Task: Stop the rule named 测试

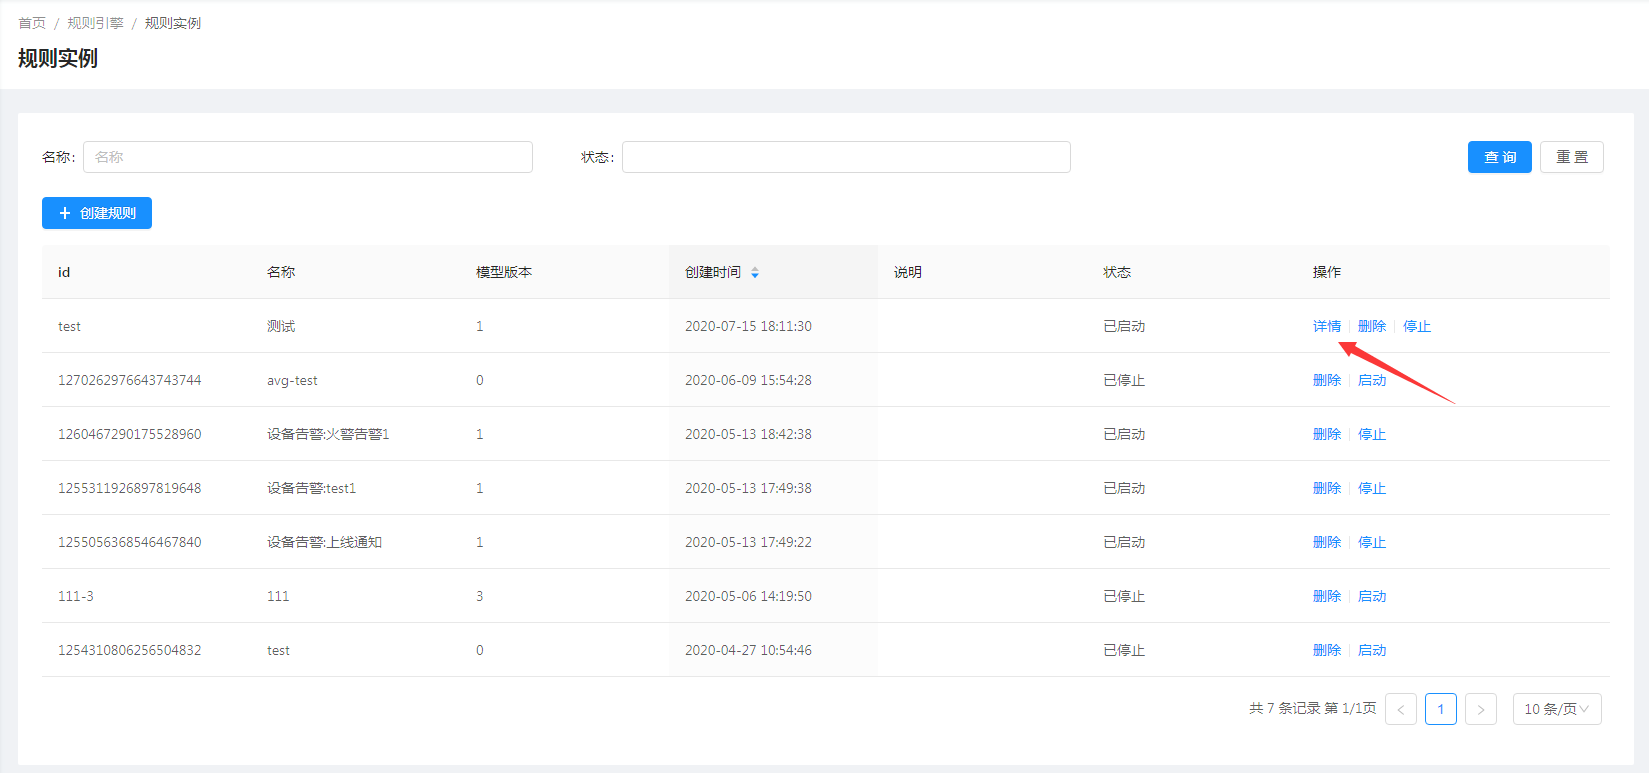Action: (1416, 326)
